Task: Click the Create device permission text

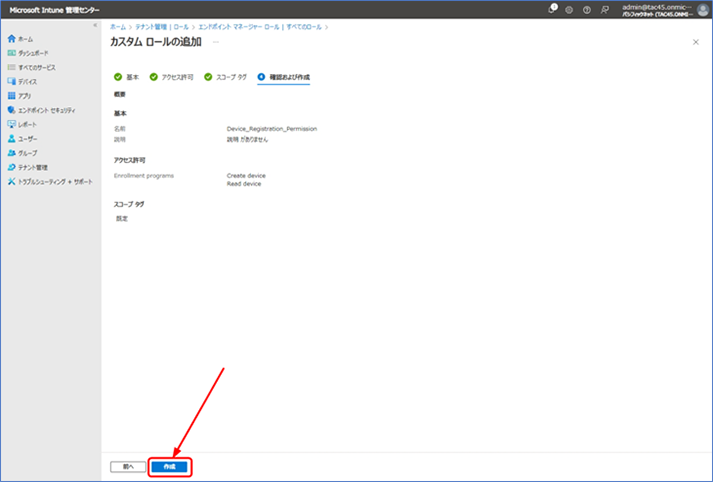Action: pos(246,176)
